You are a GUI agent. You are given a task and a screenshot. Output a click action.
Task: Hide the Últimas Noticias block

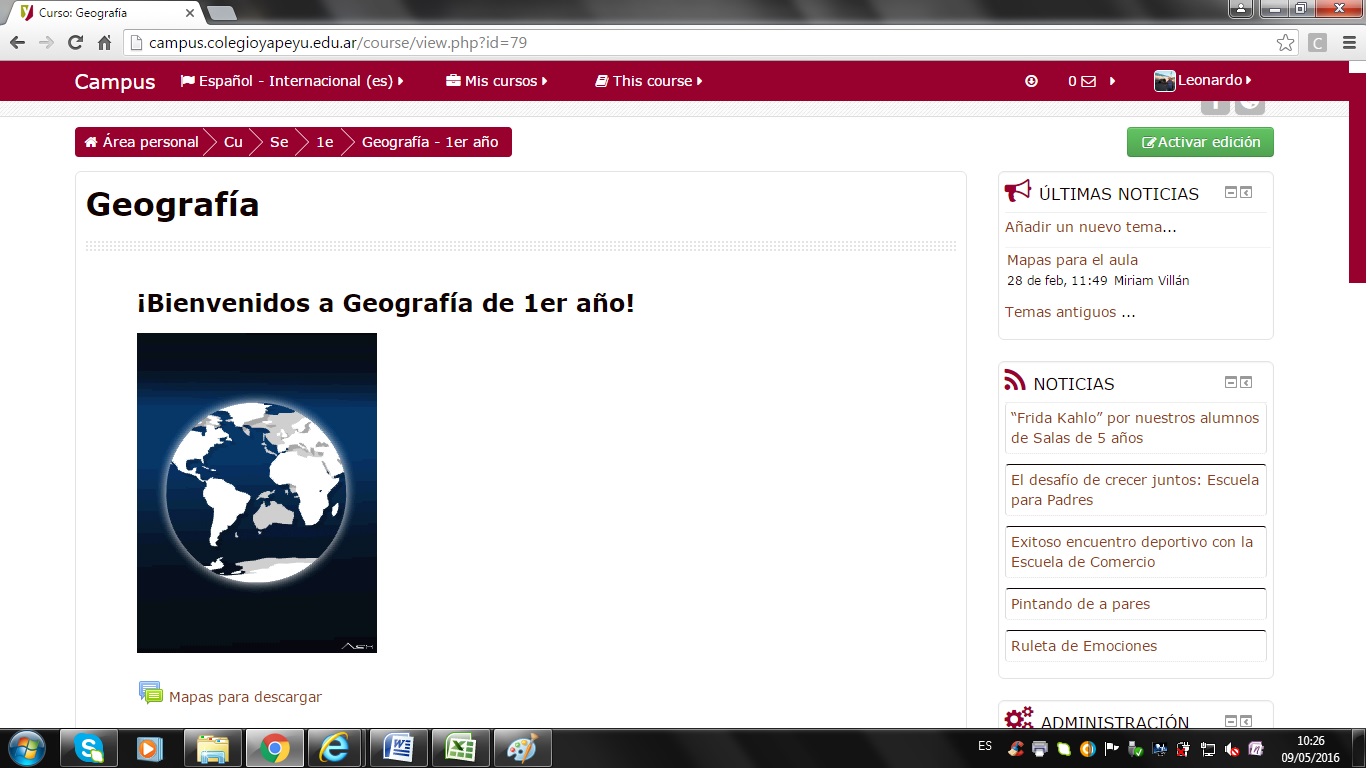coord(1231,193)
